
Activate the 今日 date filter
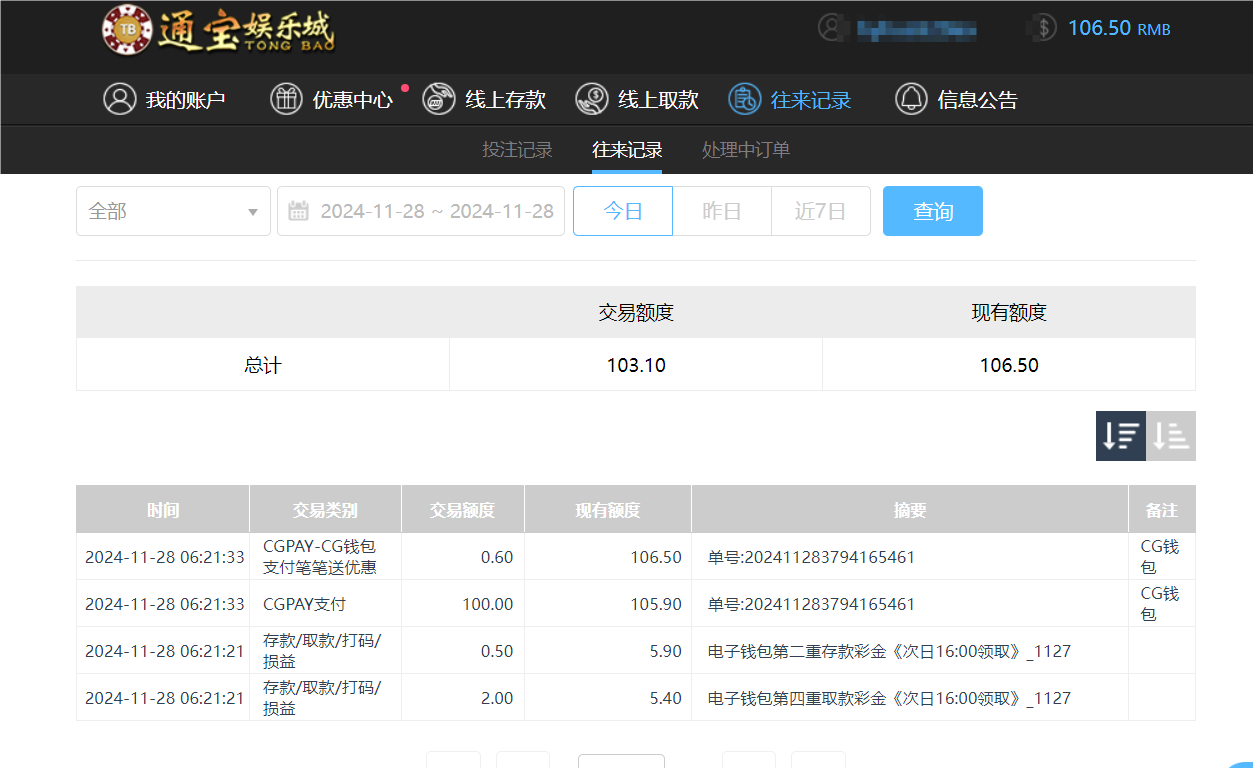coord(622,211)
